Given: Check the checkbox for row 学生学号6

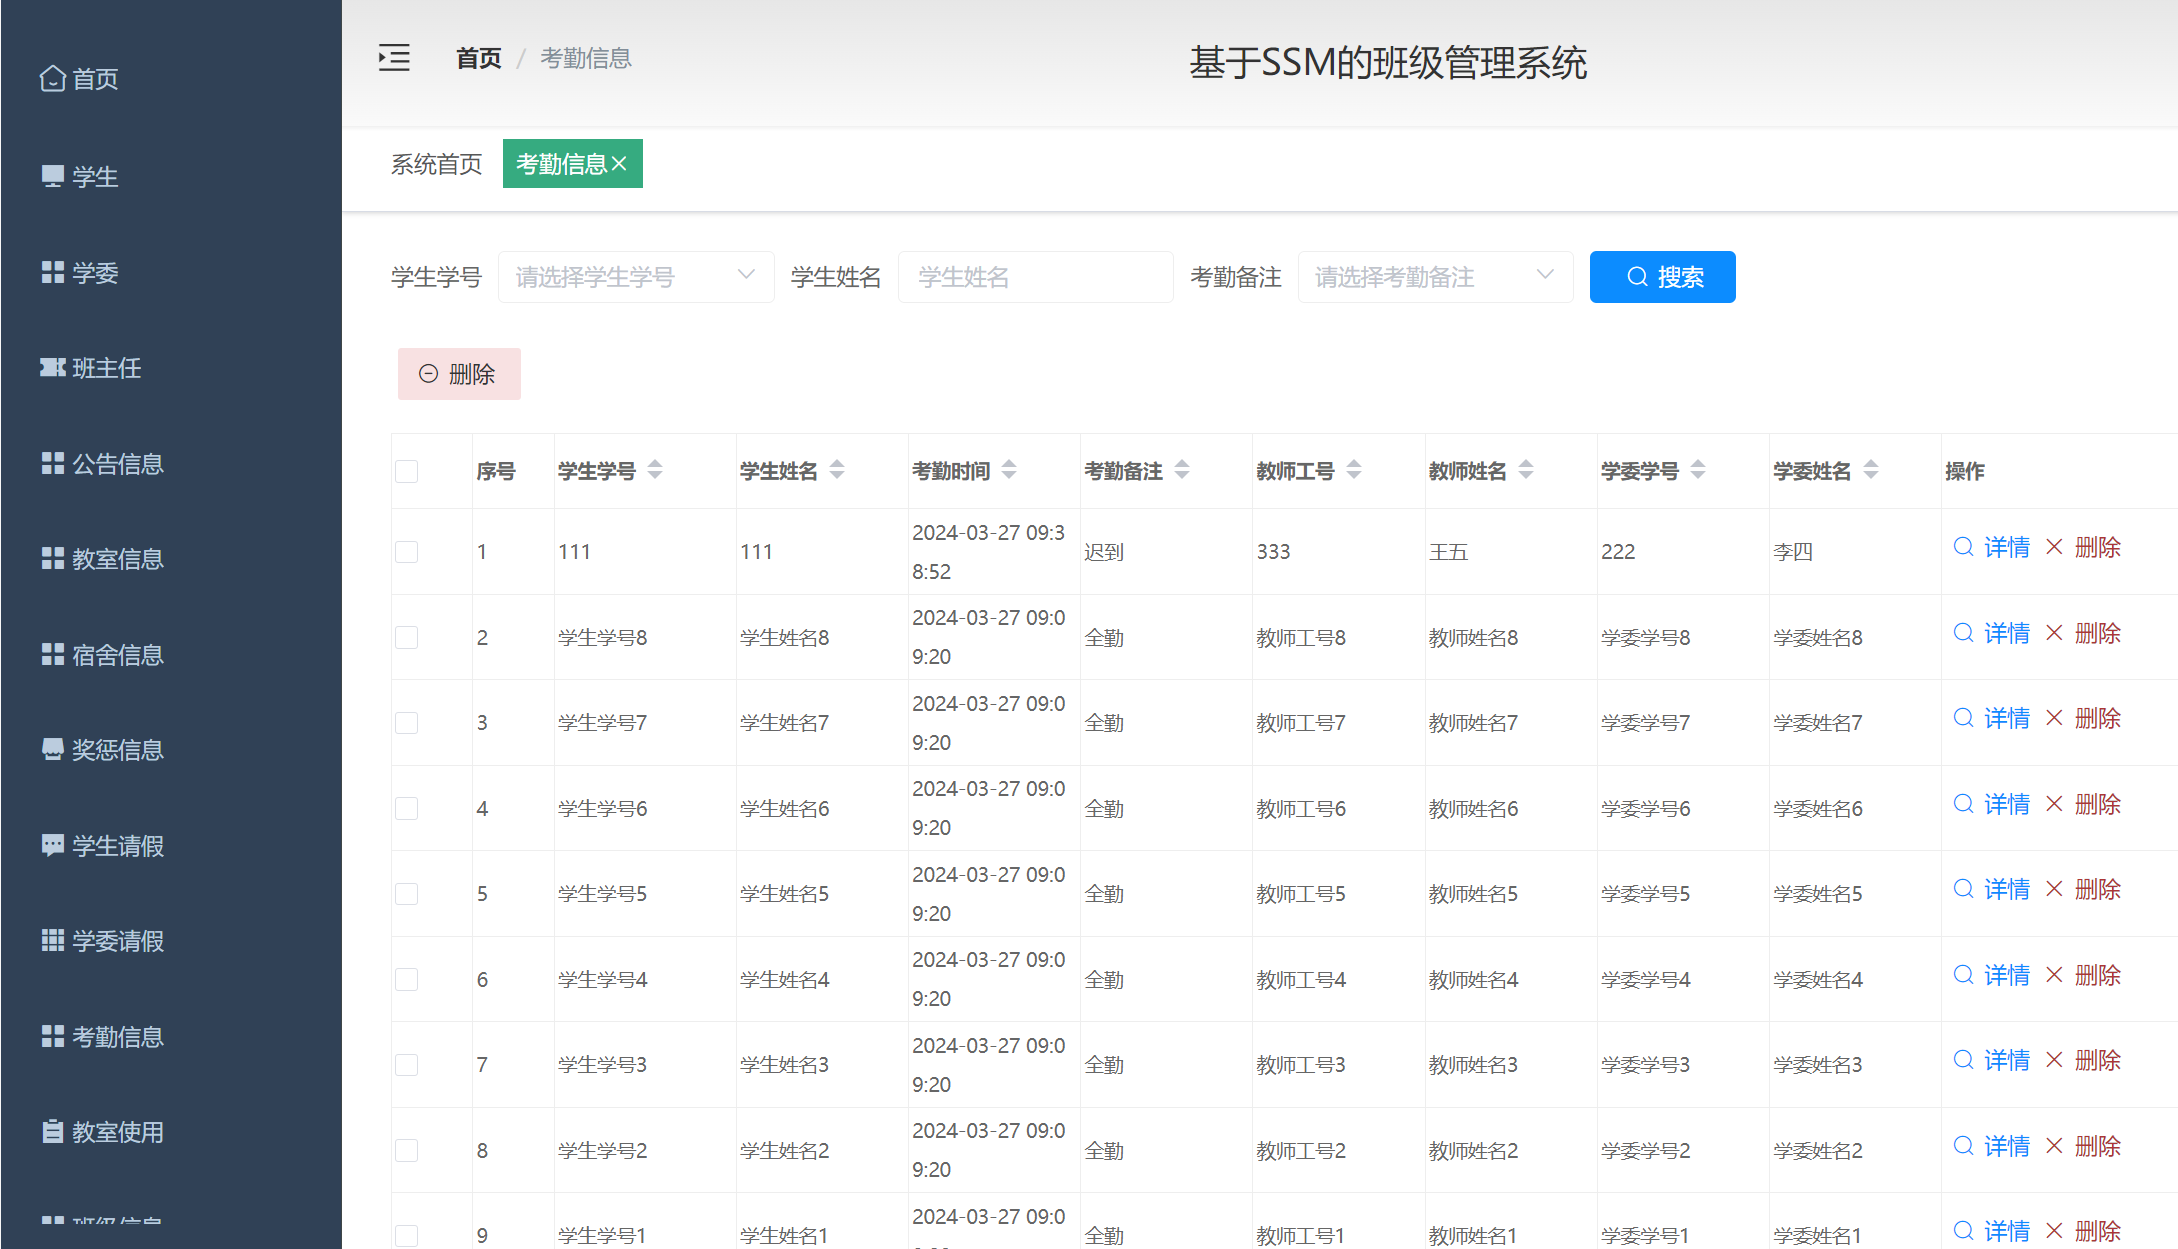Looking at the screenshot, I should [406, 808].
